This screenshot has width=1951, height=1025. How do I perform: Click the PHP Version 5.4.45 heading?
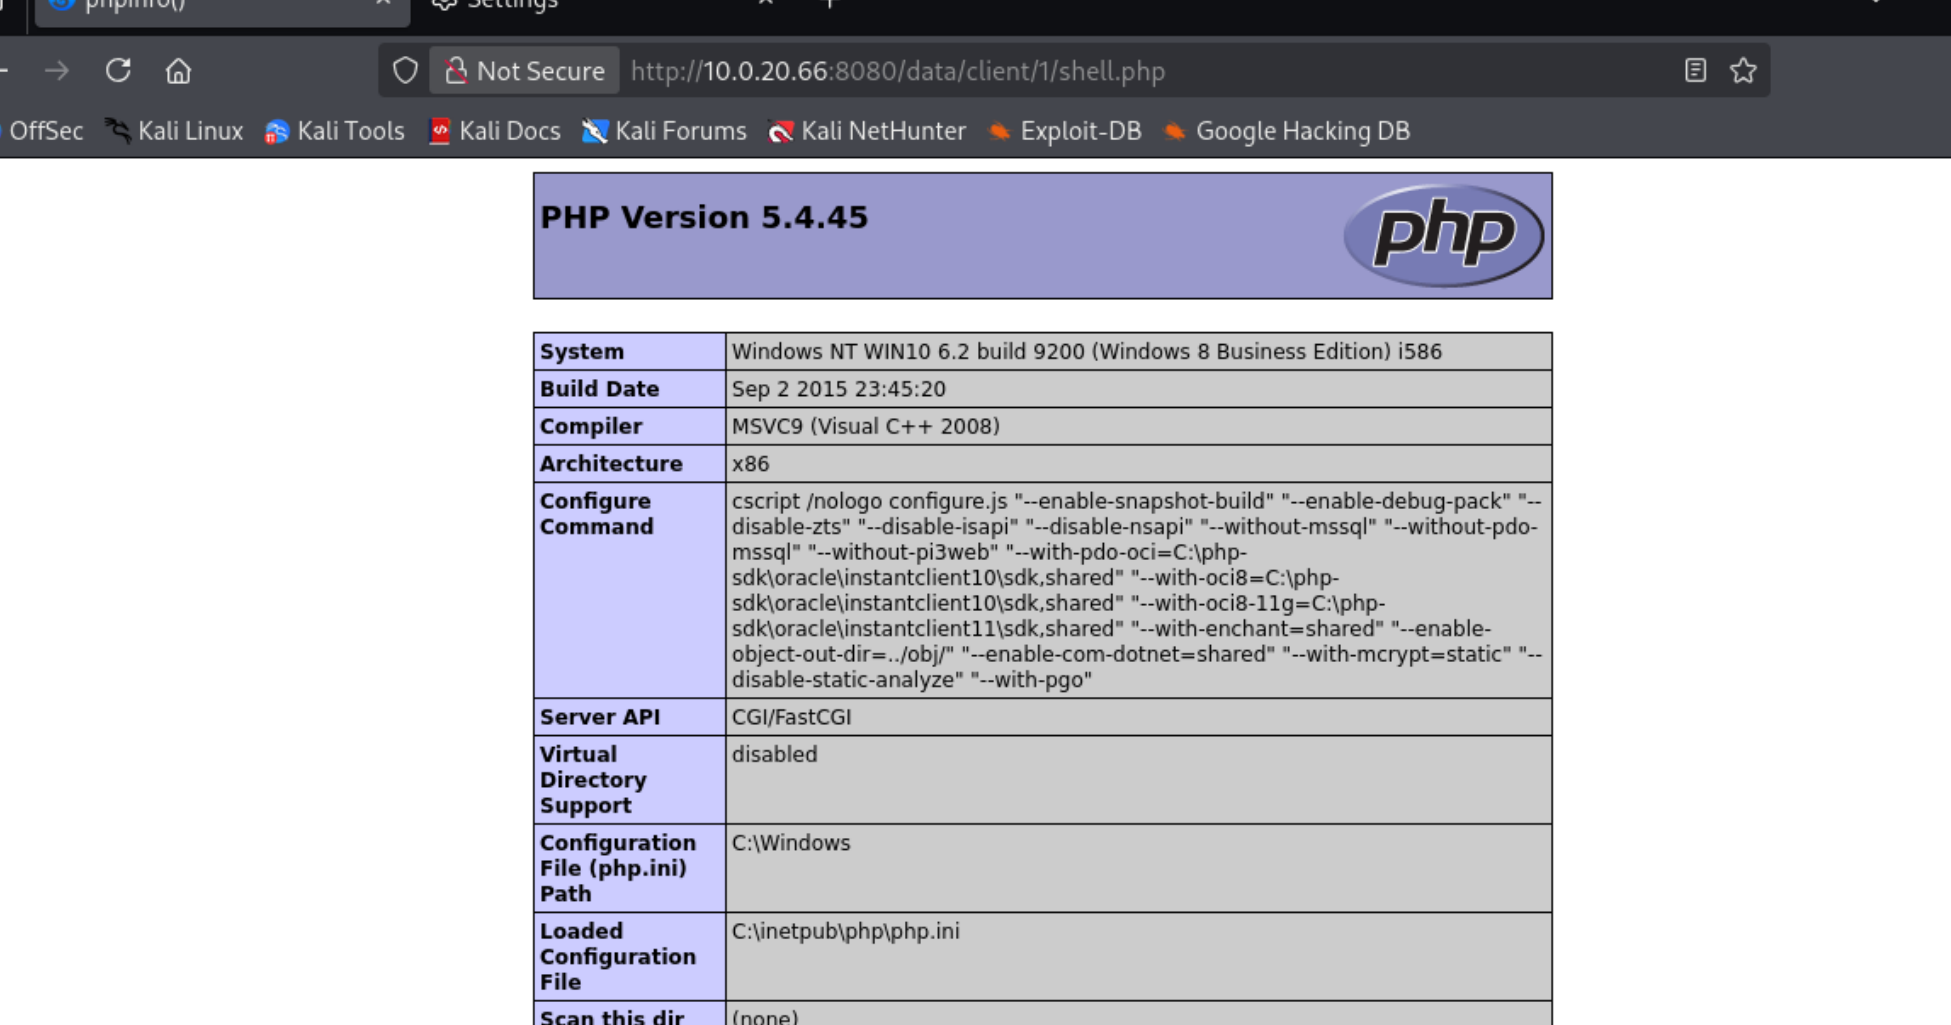pos(704,217)
